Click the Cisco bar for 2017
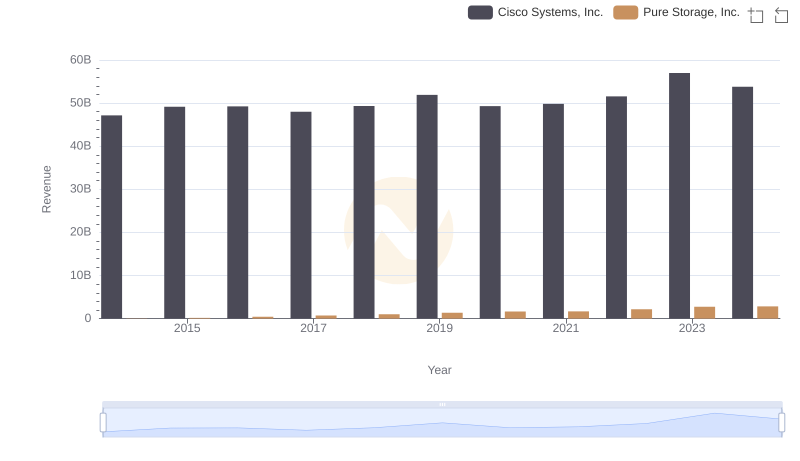This screenshot has width=800, height=461. [301, 215]
